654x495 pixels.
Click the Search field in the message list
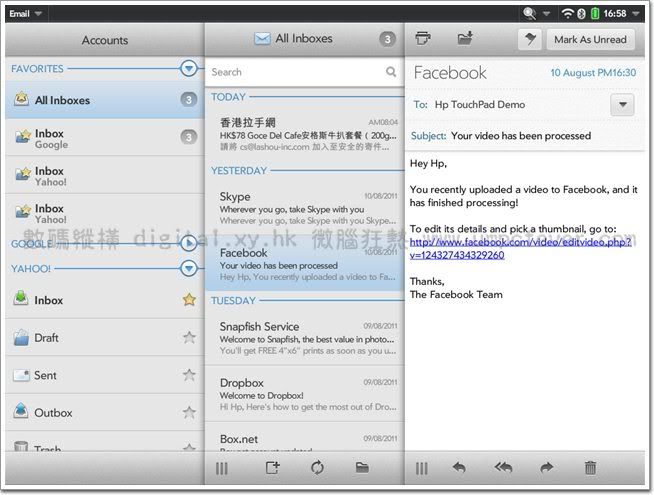[295, 72]
